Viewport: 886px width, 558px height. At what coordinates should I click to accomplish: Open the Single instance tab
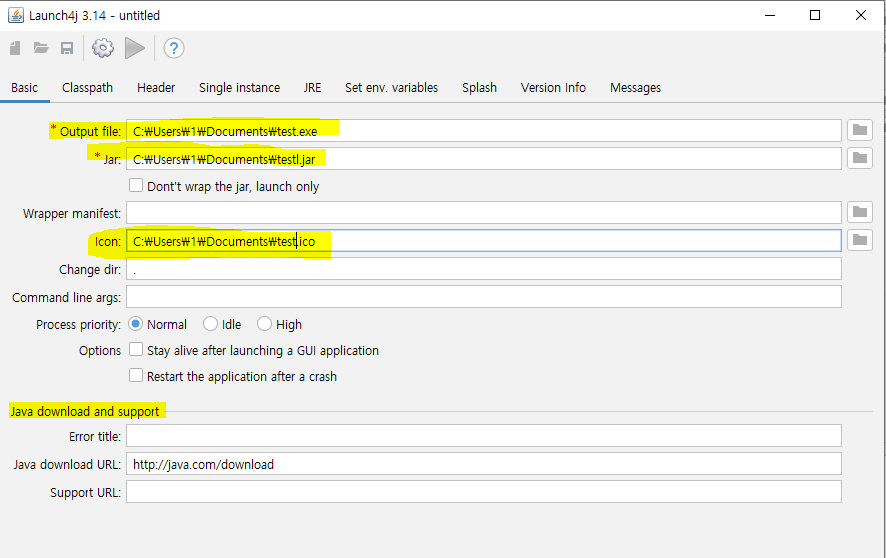[240, 88]
